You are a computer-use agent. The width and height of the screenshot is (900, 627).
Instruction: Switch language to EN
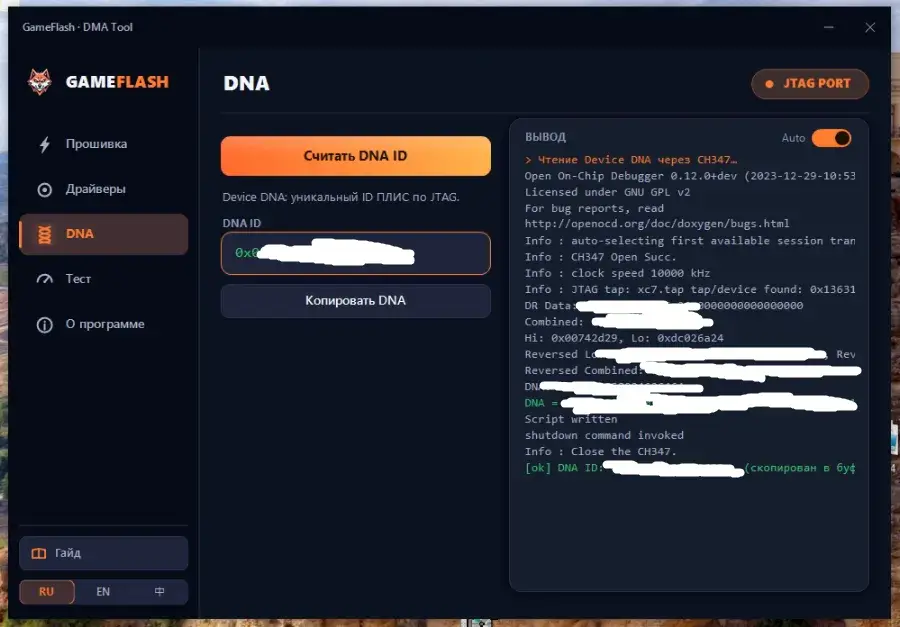click(103, 592)
